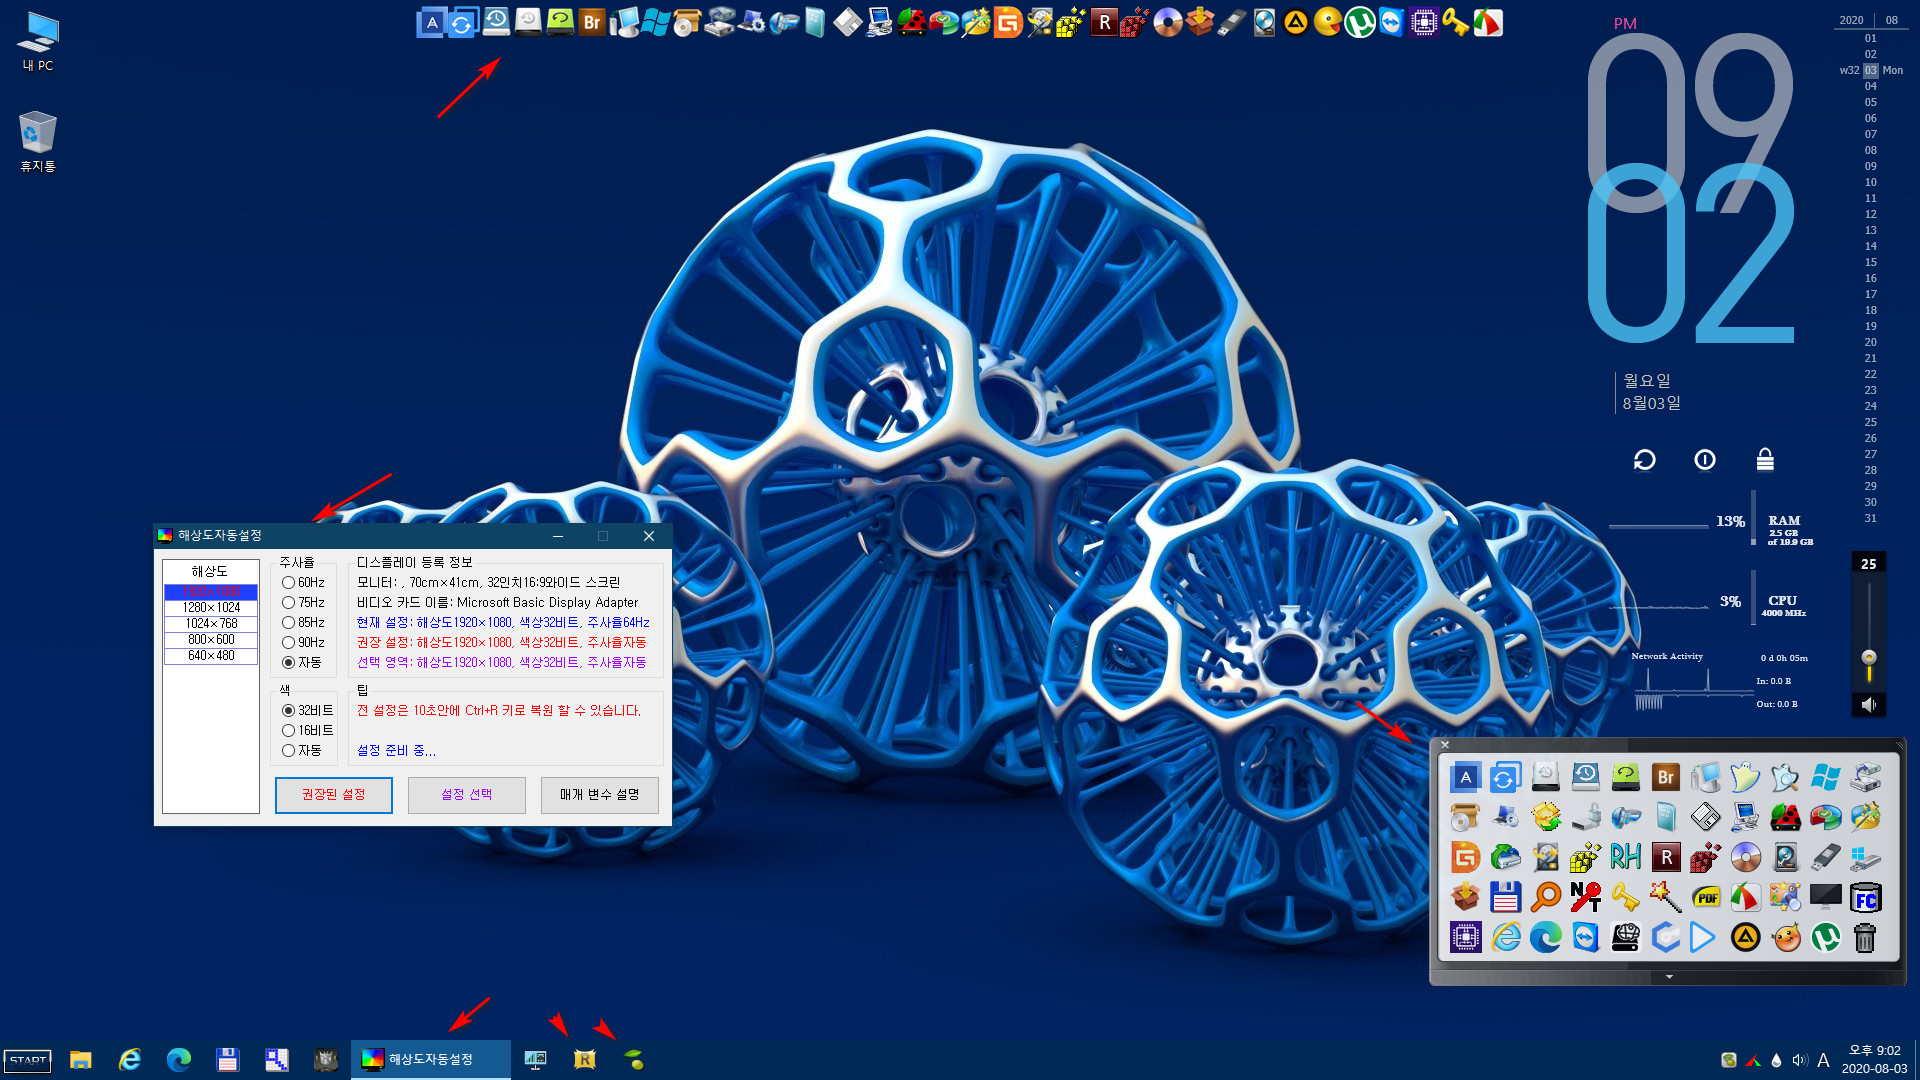Open the dark red R icon in panel
1920x1080 pixels.
1665,857
